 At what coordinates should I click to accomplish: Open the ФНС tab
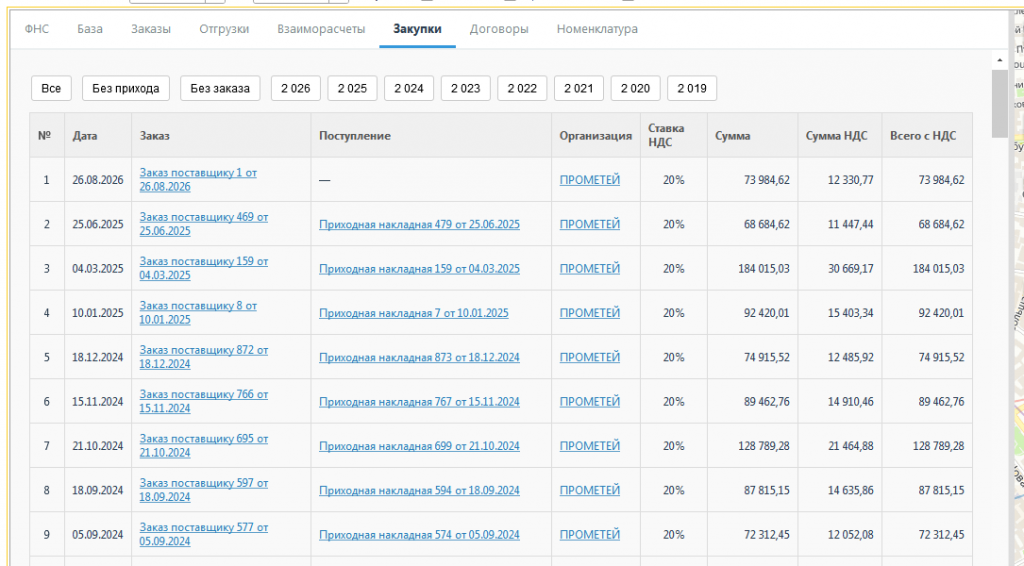(x=37, y=29)
